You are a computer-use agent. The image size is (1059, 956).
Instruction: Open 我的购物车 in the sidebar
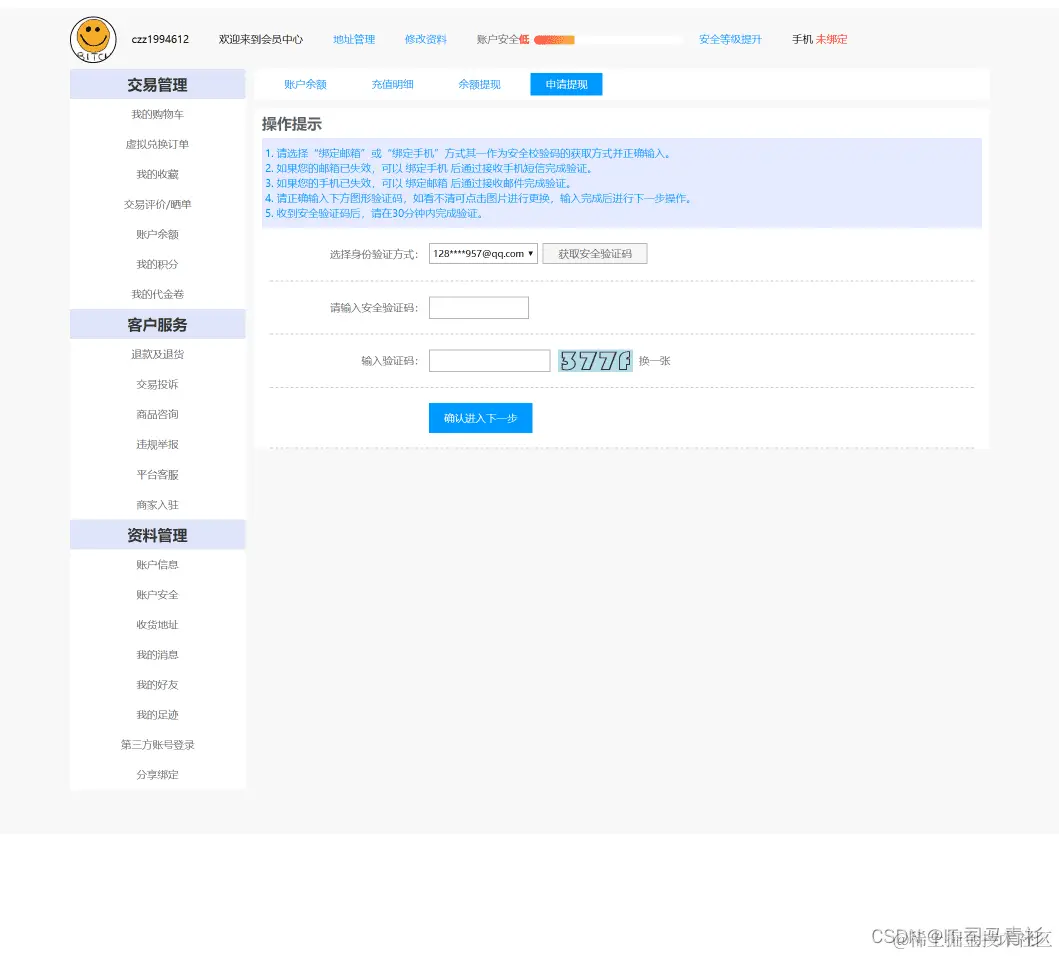(156, 114)
